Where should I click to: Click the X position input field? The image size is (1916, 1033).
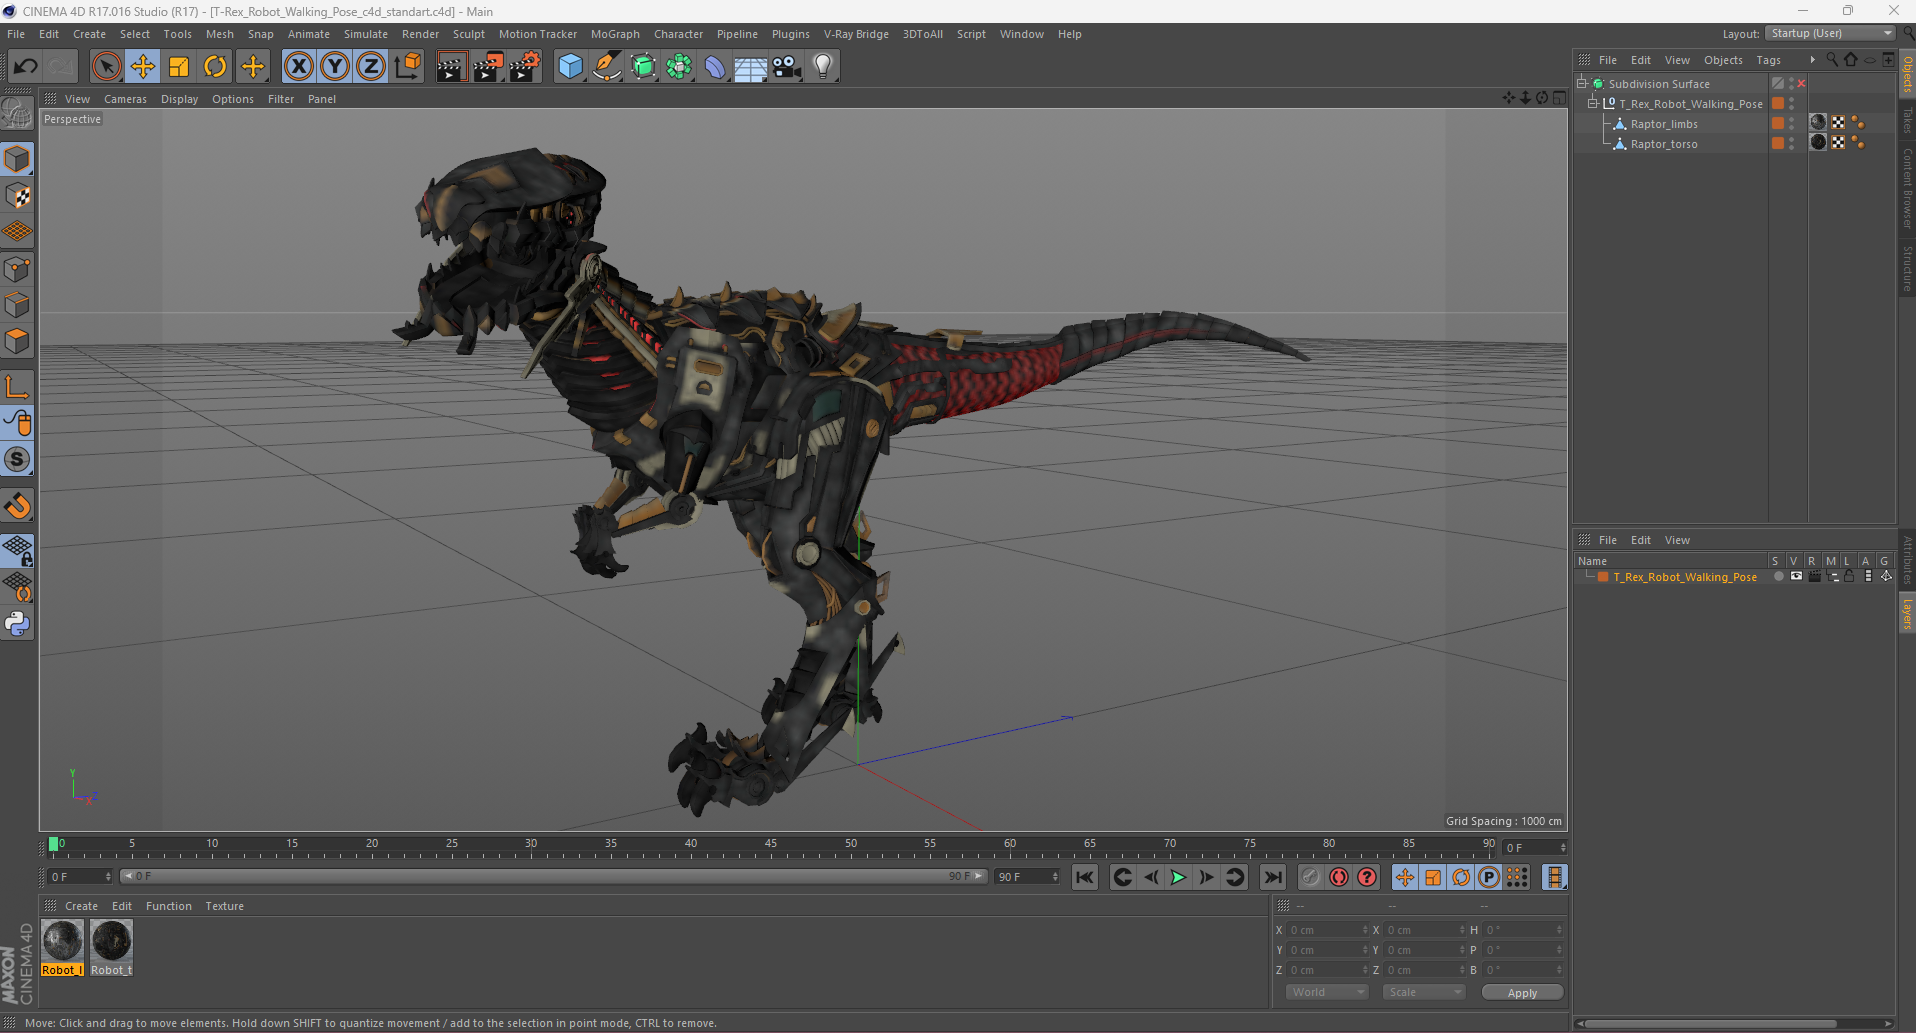(x=1328, y=930)
